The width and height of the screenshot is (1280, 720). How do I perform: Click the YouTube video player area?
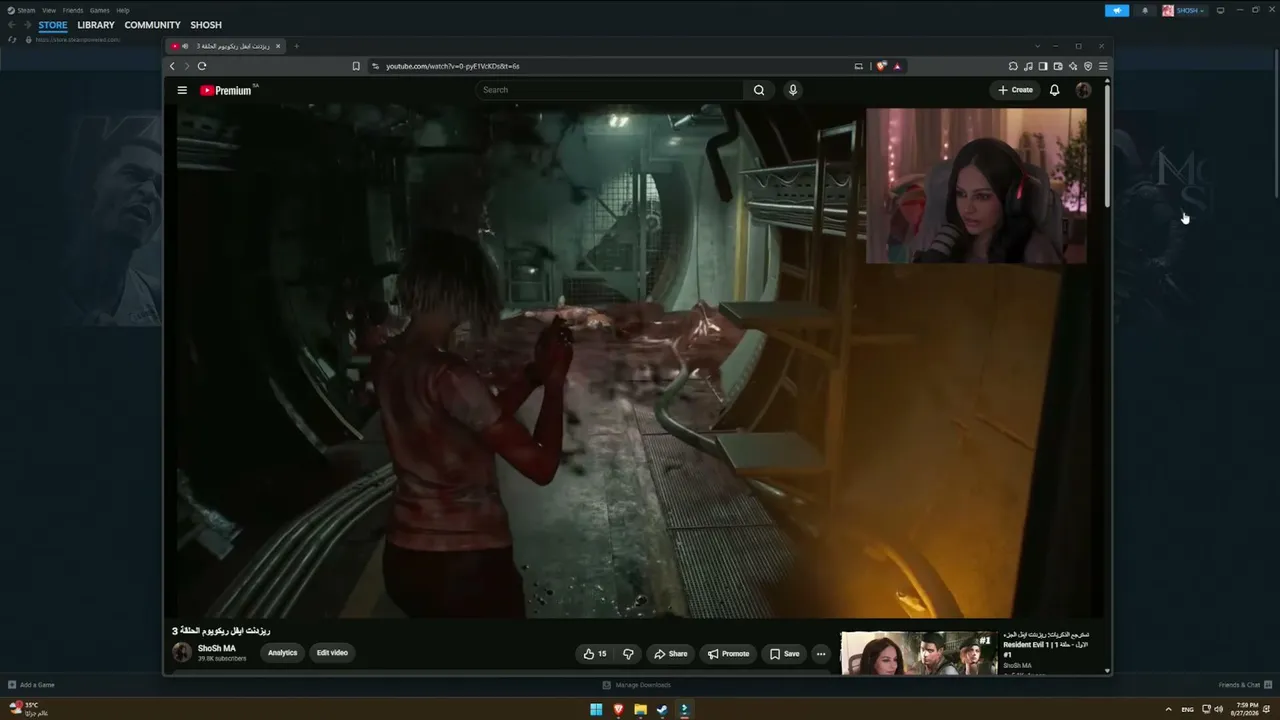(x=640, y=360)
